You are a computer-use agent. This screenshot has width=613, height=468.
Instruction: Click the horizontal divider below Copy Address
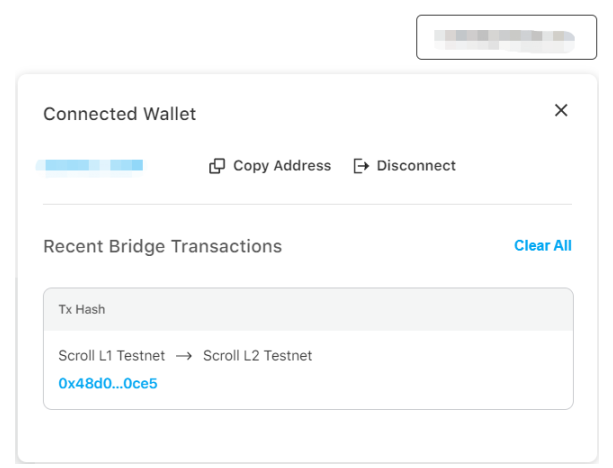click(307, 204)
